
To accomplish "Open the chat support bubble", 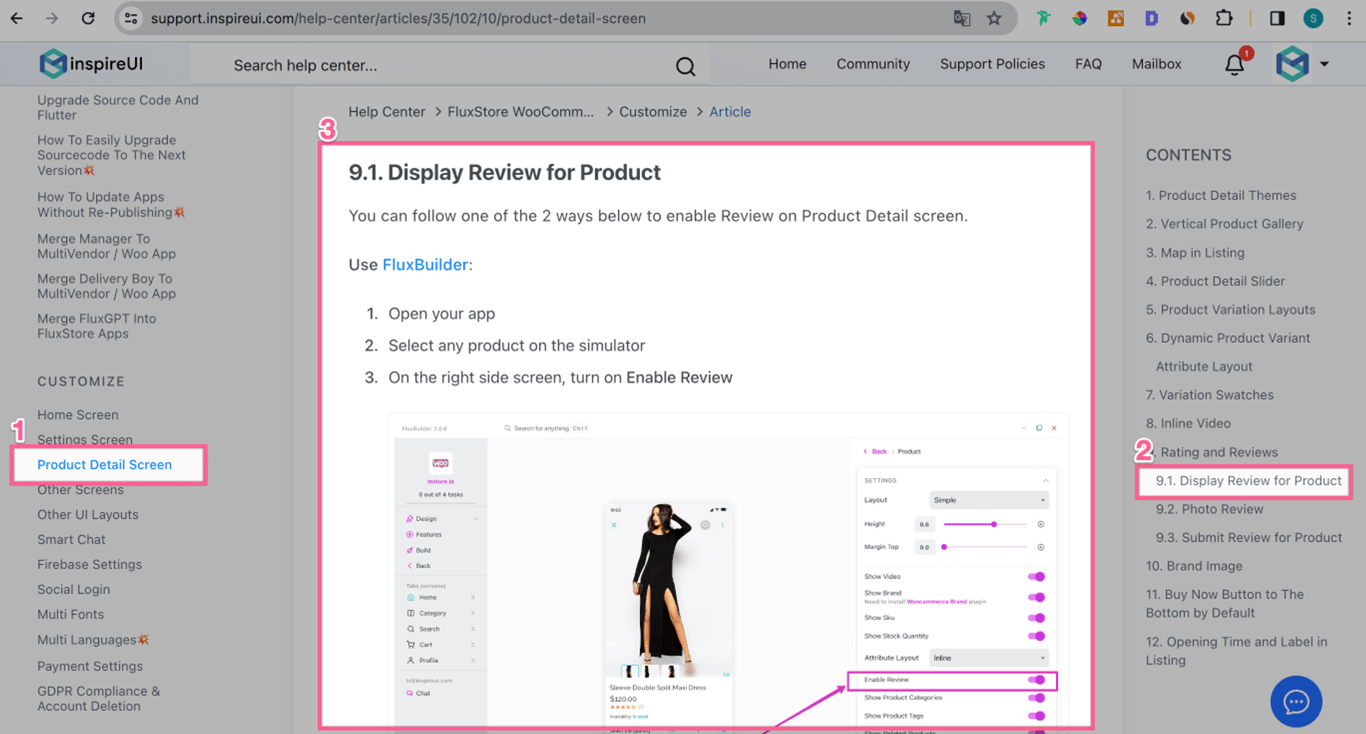I will (1296, 702).
